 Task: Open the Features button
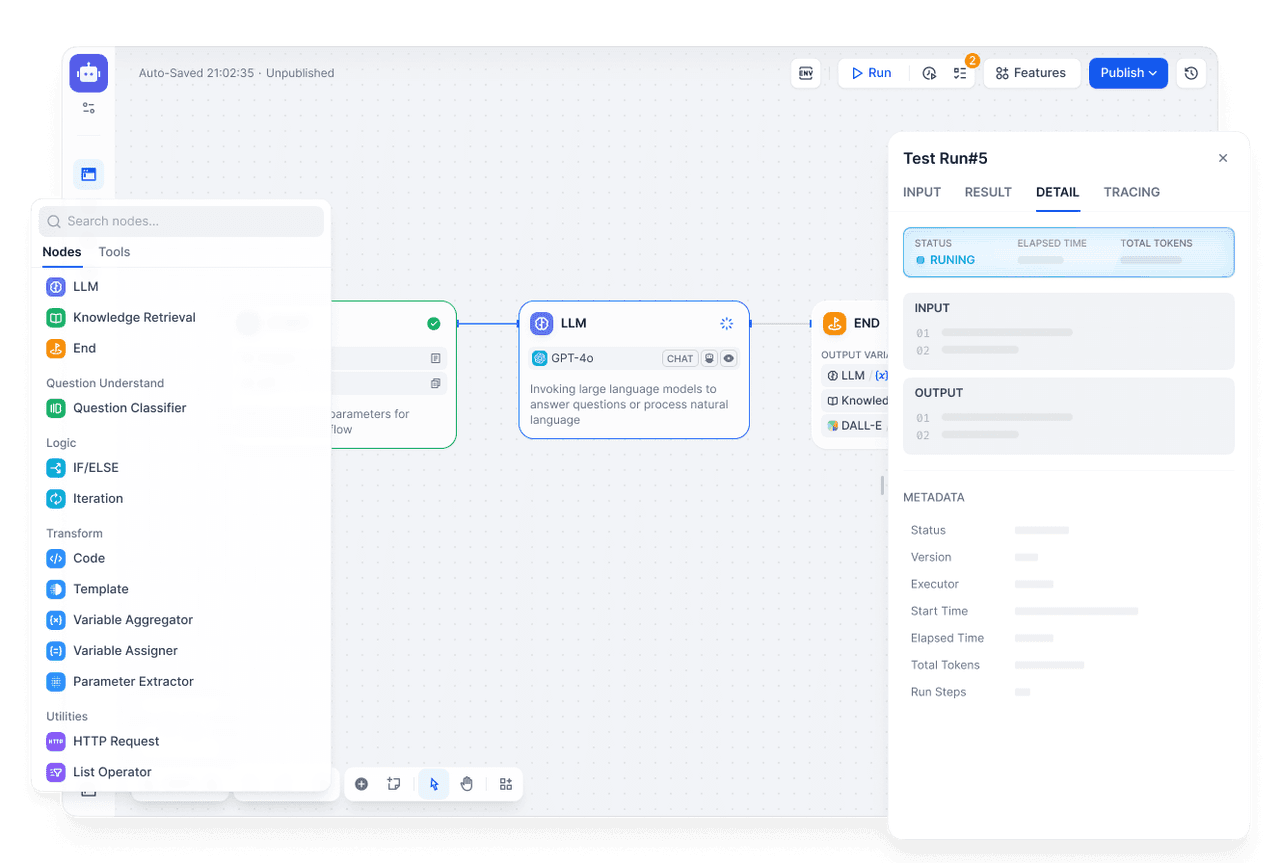tap(1031, 73)
